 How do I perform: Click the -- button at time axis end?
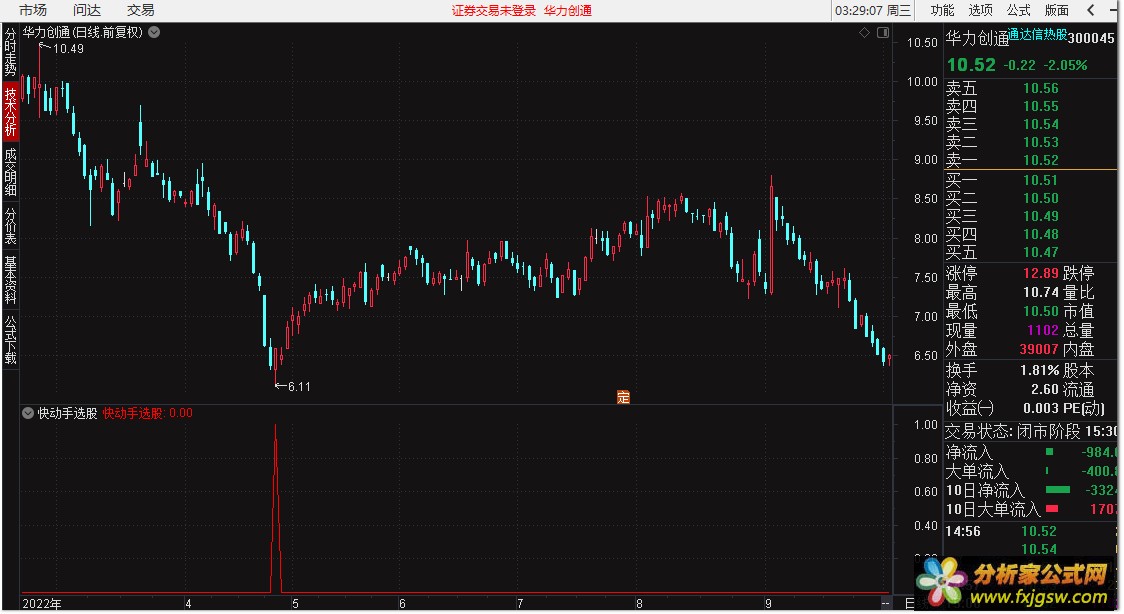885,603
